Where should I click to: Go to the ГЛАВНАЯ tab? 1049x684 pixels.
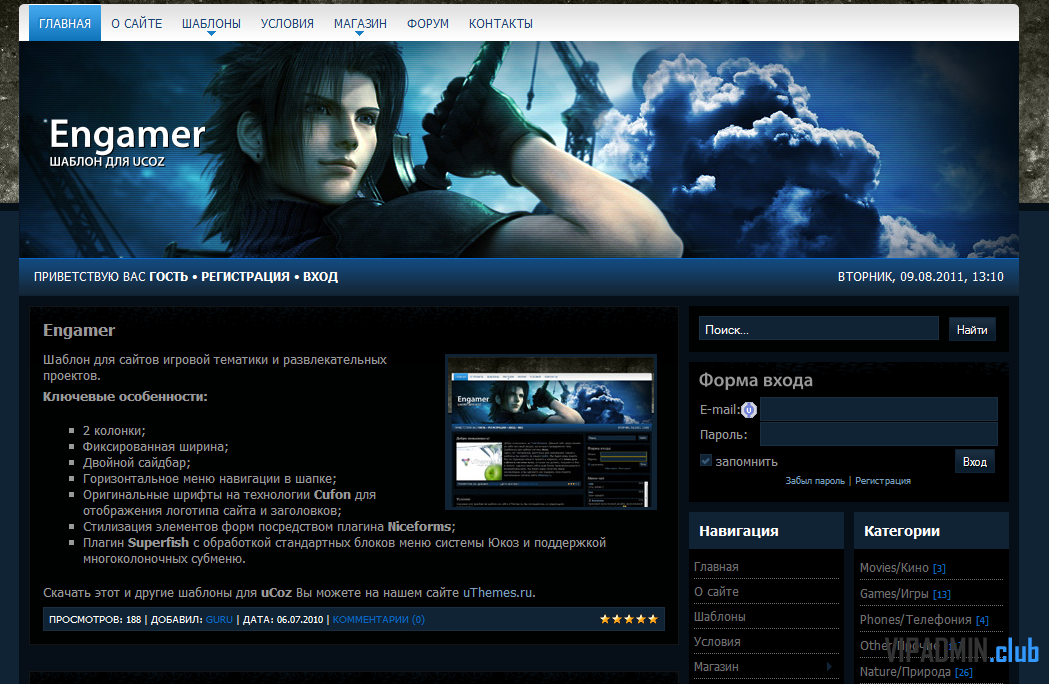[65, 23]
